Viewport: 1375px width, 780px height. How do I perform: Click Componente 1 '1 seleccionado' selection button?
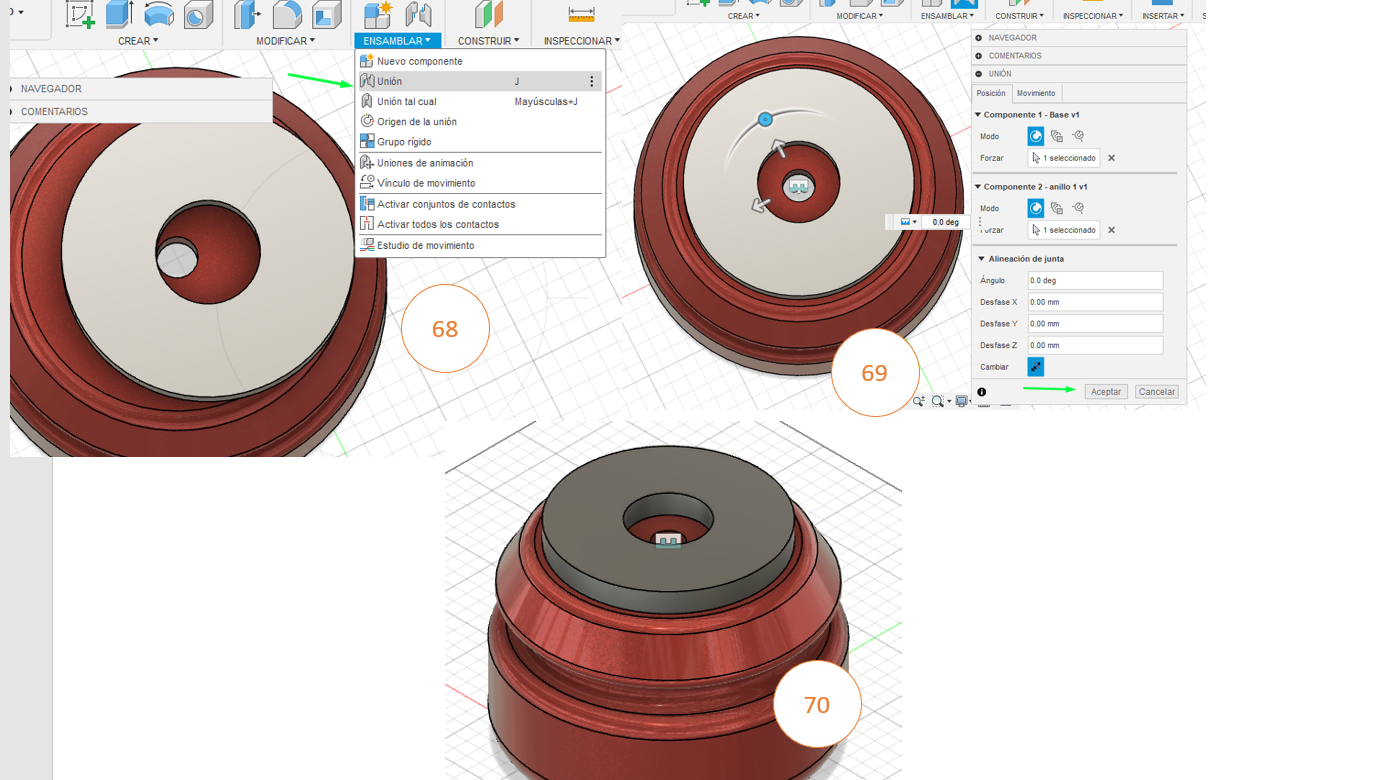1064,158
